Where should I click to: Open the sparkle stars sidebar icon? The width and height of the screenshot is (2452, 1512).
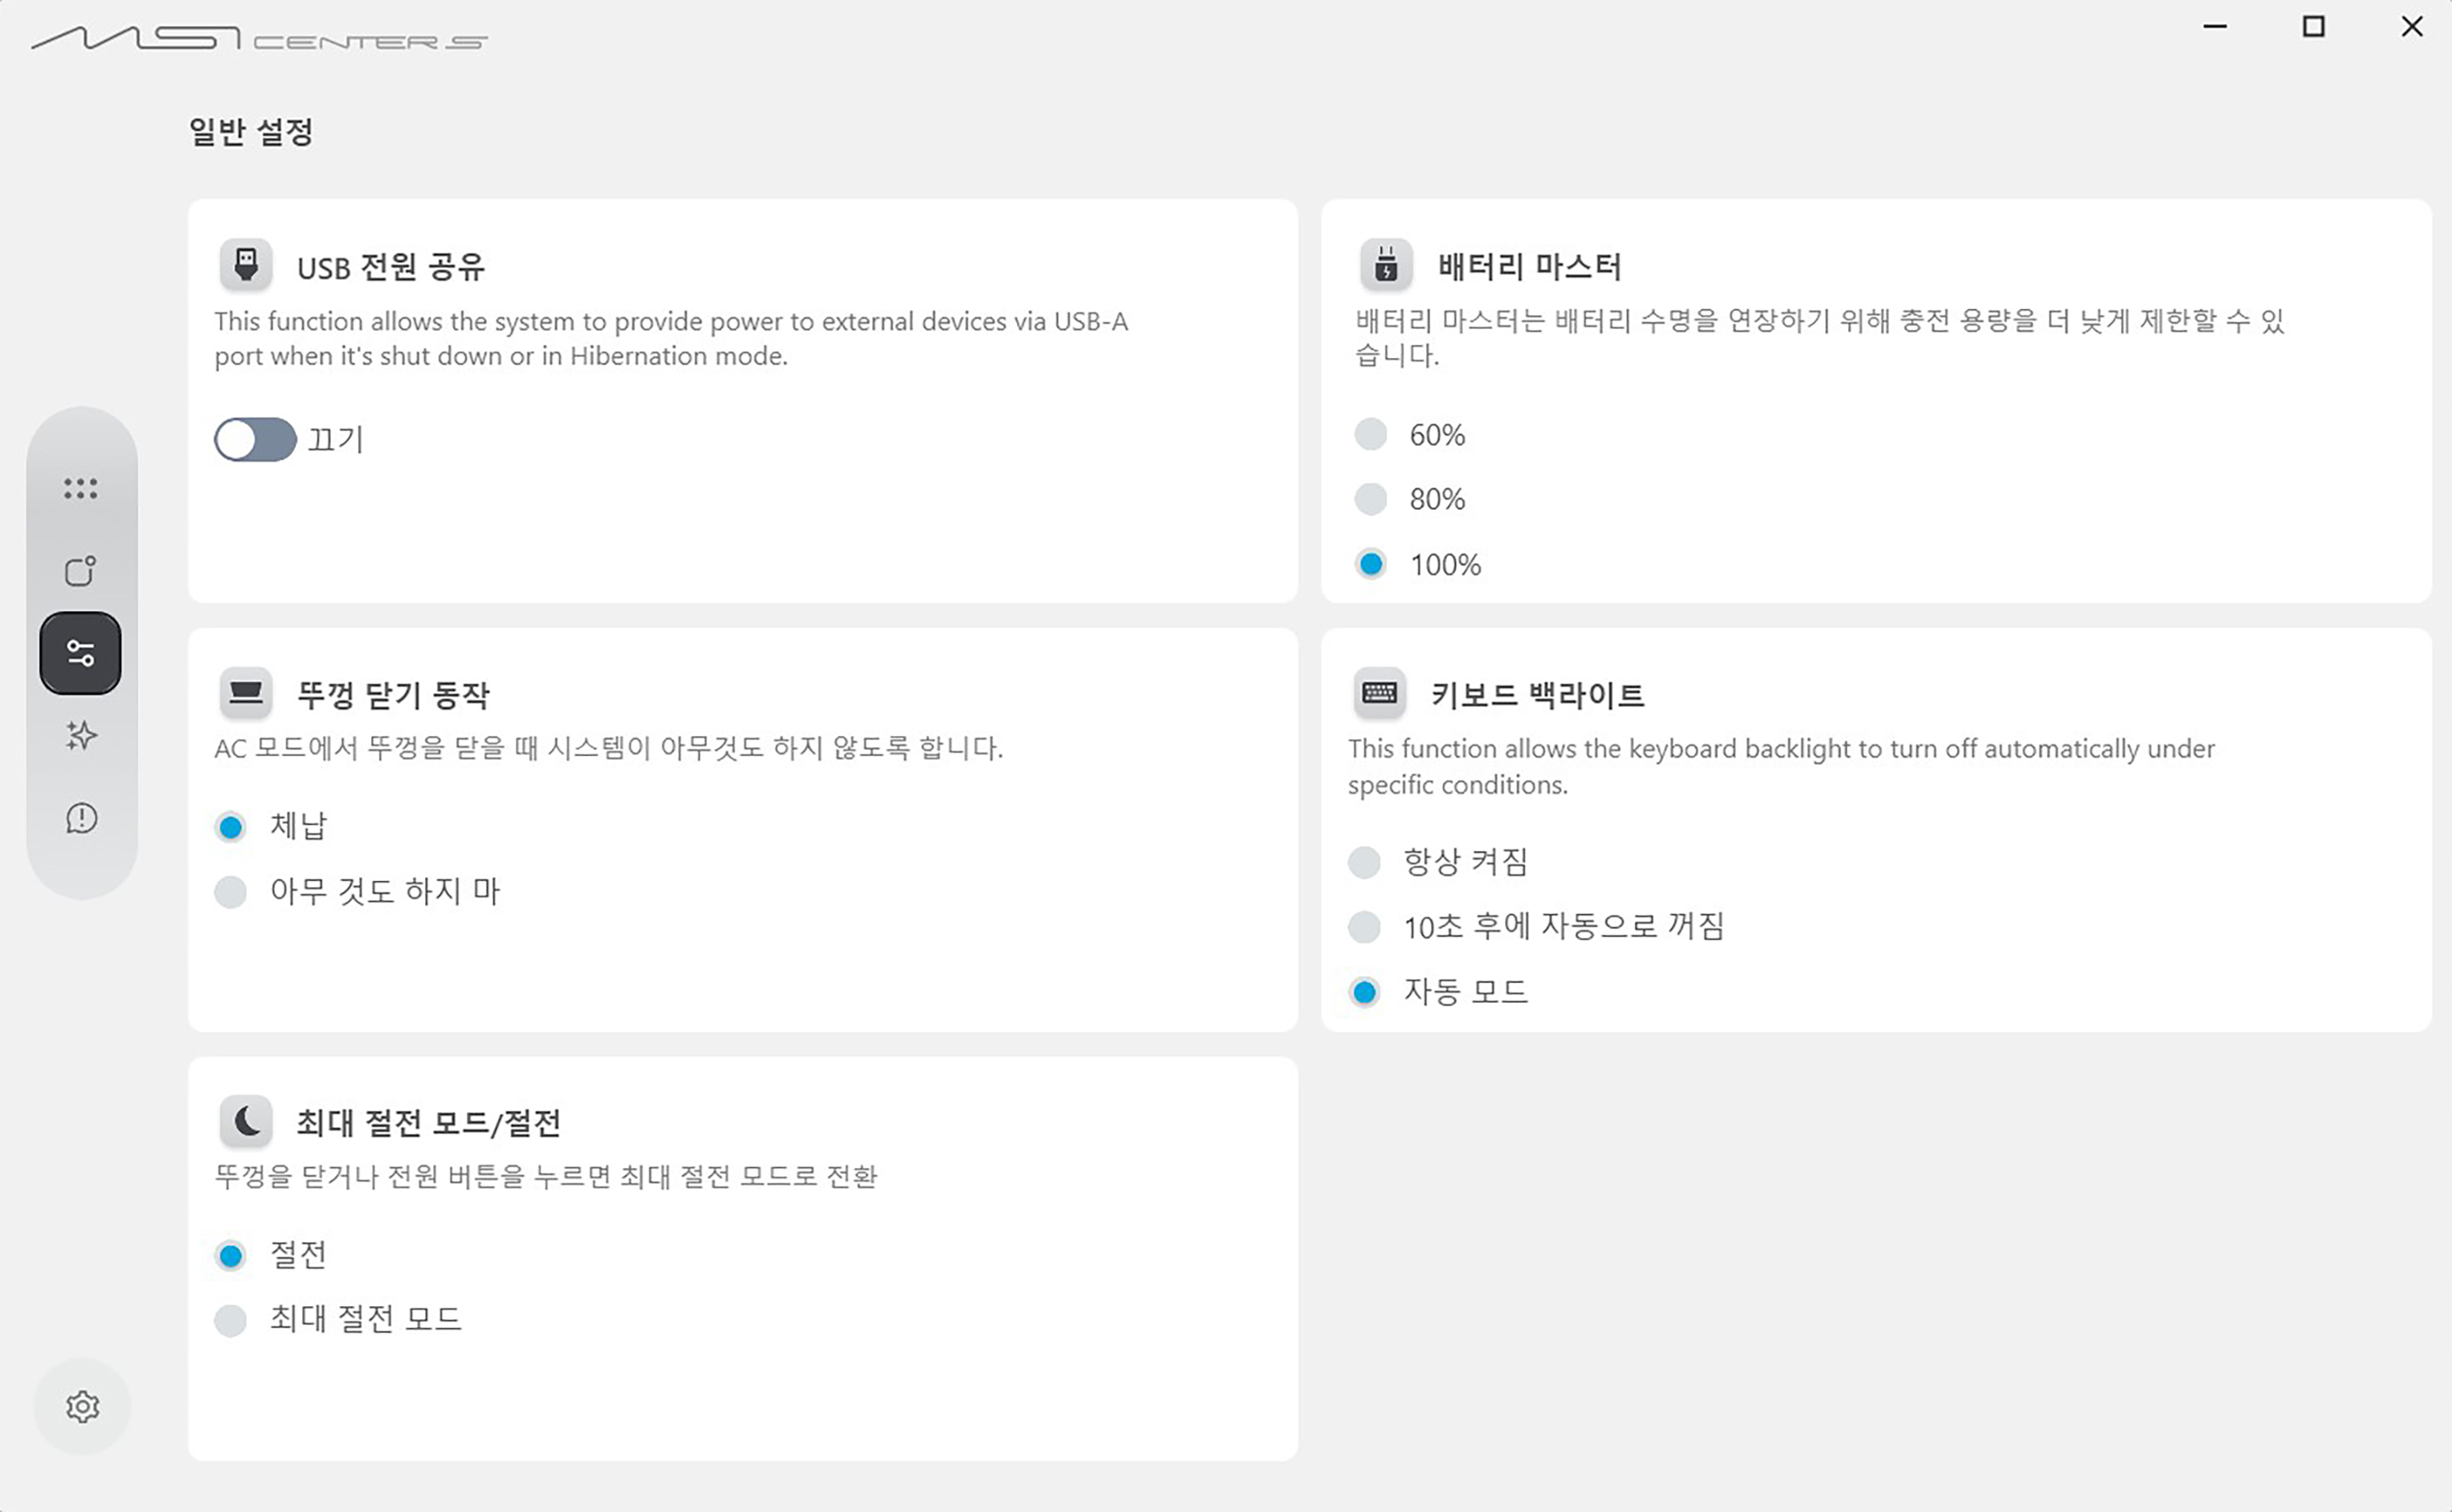tap(81, 736)
